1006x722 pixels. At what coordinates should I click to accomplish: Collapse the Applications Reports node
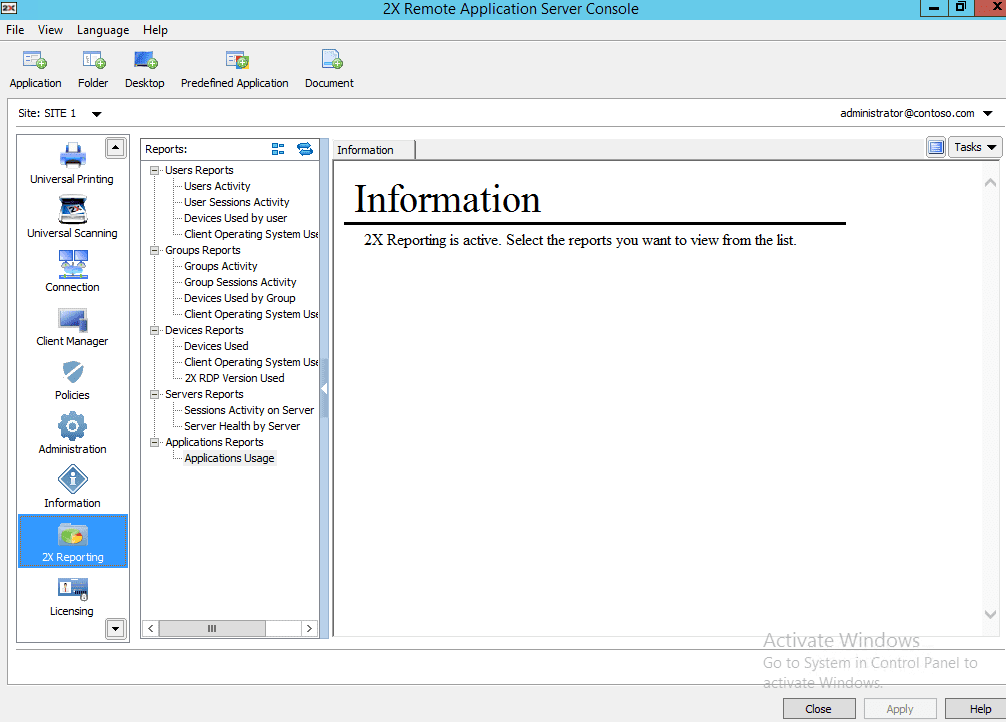click(x=155, y=443)
